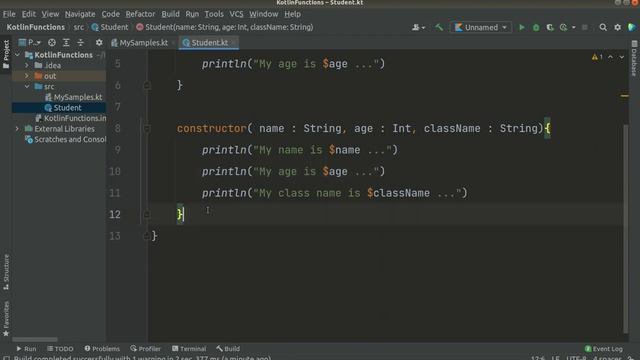Open the VCS menu
640x360 pixels.
click(x=236, y=14)
